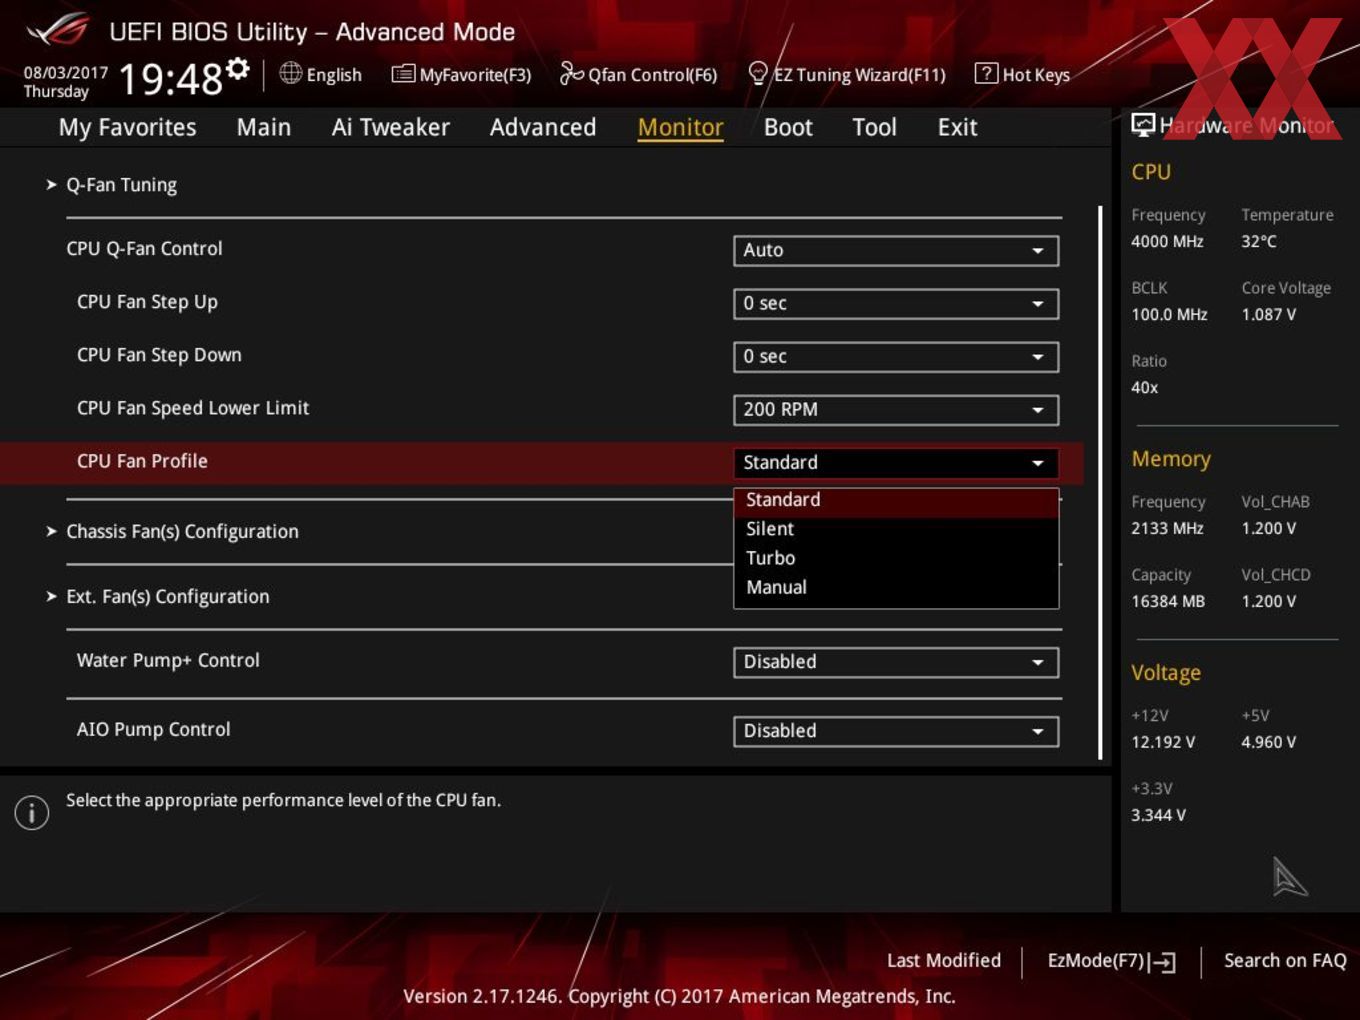Click the Ratio value 40x
This screenshot has width=1360, height=1020.
tap(1145, 387)
